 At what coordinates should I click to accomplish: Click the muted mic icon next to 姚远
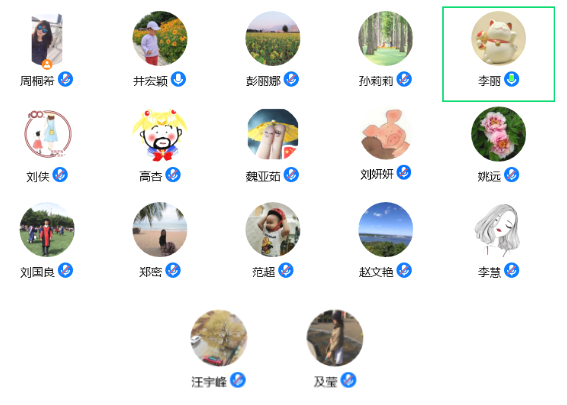(512, 175)
